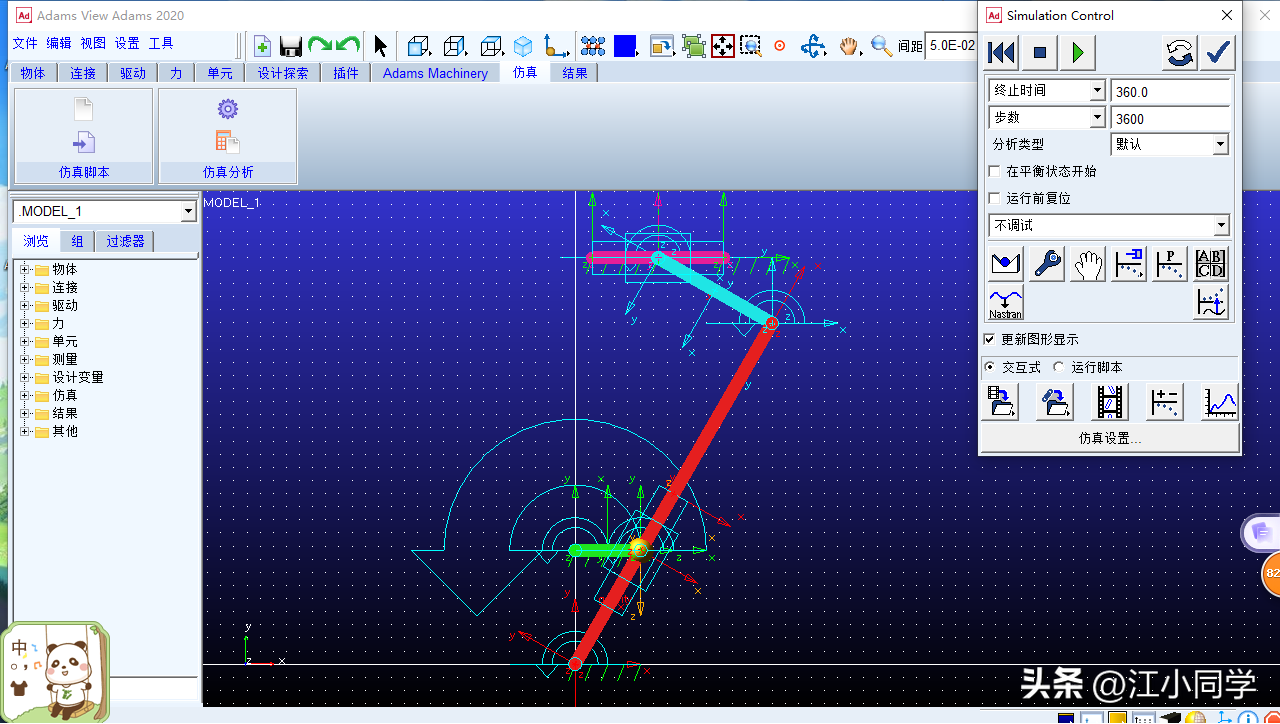Click the wrench tool in Simulation Control
1280x724 pixels.
[x=1047, y=264]
